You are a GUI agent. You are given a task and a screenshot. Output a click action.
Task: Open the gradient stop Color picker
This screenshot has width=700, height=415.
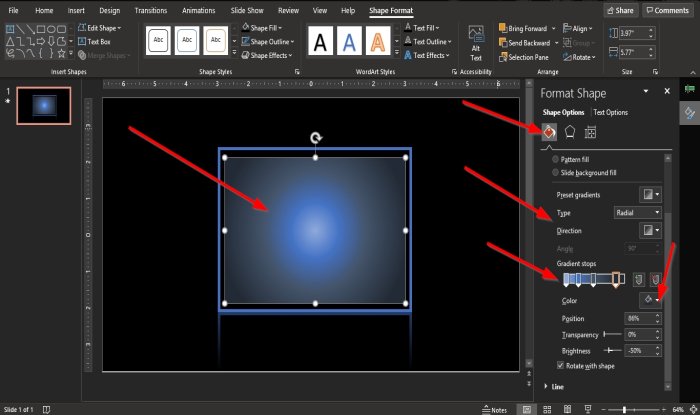(x=650, y=300)
